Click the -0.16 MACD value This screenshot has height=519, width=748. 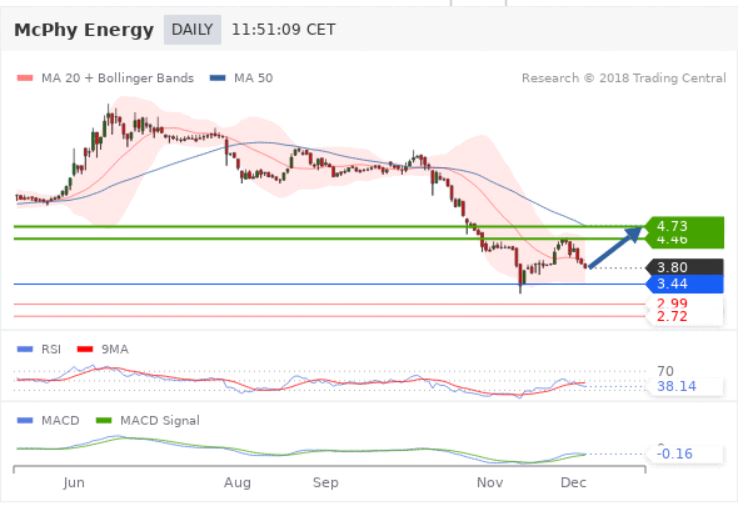point(675,453)
